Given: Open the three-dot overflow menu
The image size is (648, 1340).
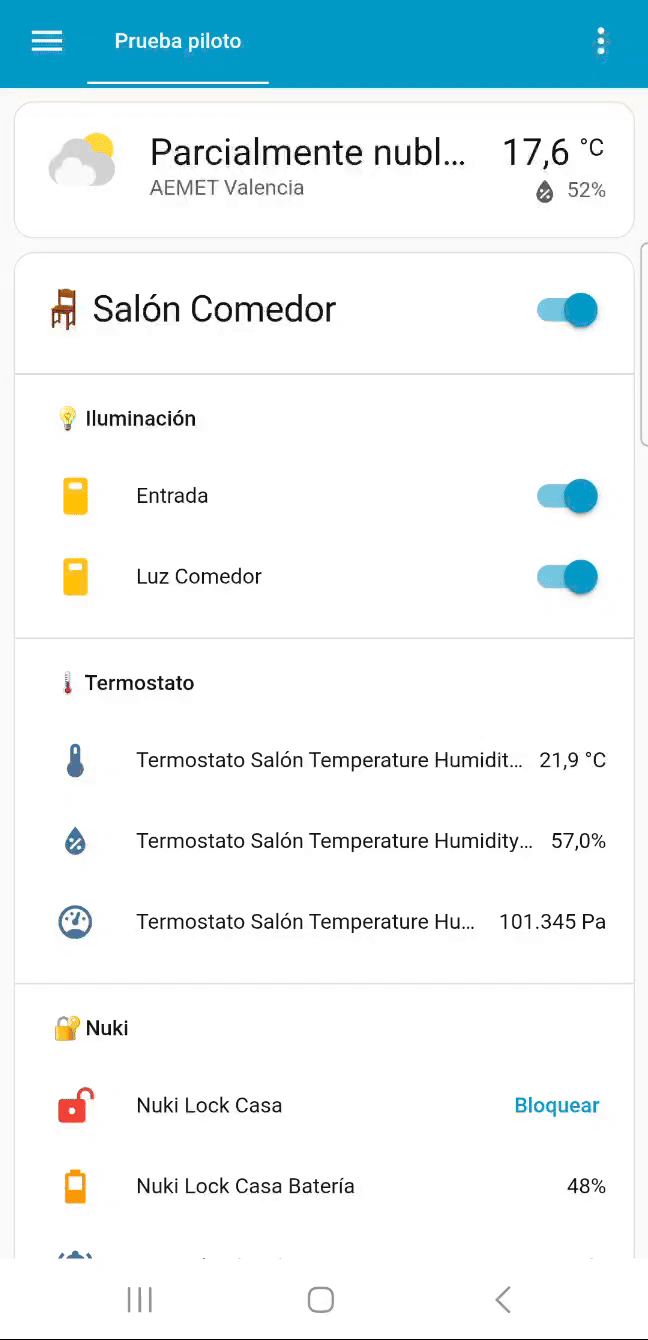Looking at the screenshot, I should click(601, 41).
